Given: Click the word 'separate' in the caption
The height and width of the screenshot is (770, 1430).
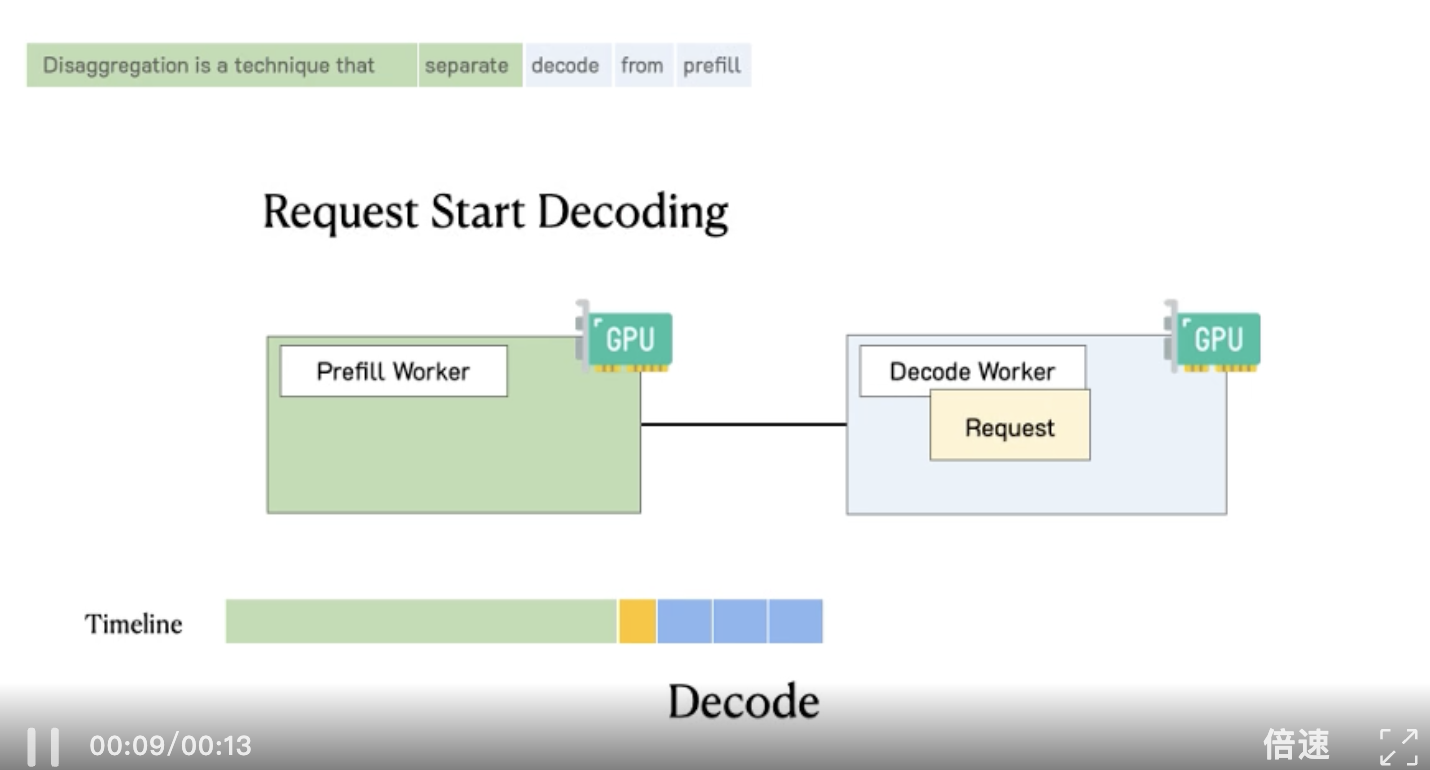Looking at the screenshot, I should tap(467, 66).
